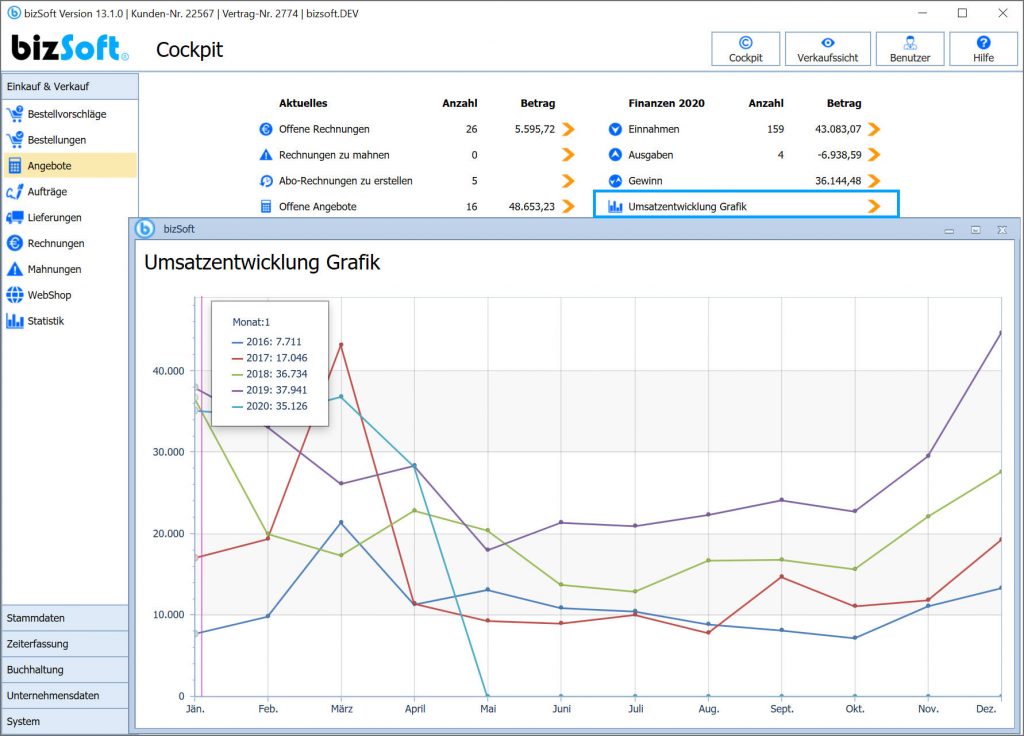Screen dimensions: 1024x736
Task: Click the bizSoft logo in chart window title
Action: click(x=145, y=229)
